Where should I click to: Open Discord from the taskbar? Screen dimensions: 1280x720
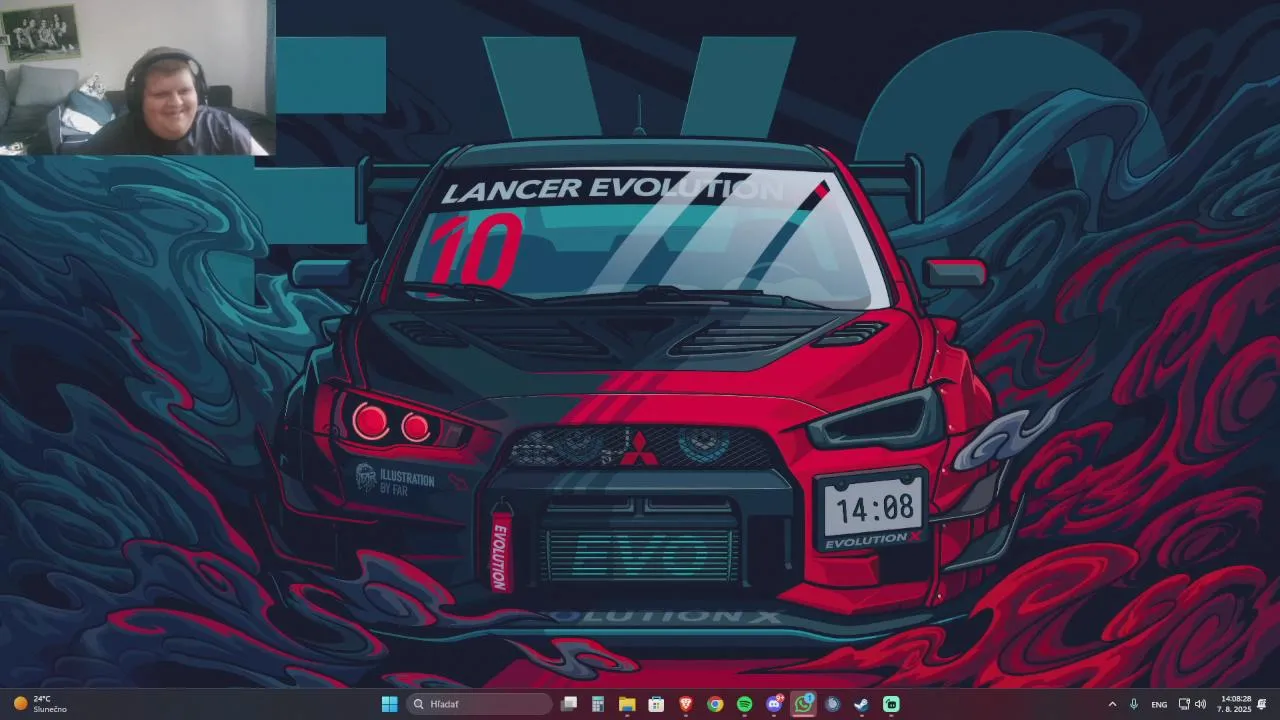774,704
